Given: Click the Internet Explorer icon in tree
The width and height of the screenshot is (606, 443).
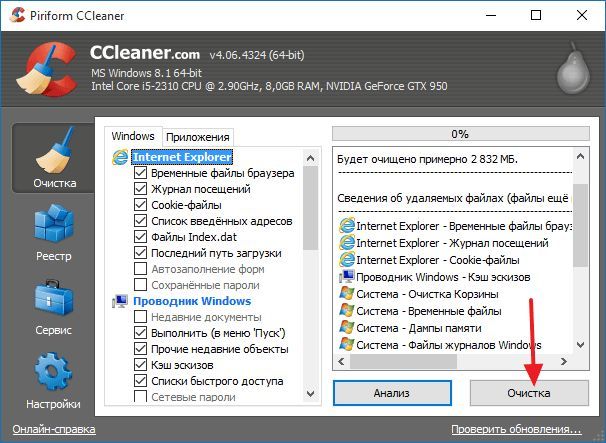Looking at the screenshot, I should click(x=120, y=157).
